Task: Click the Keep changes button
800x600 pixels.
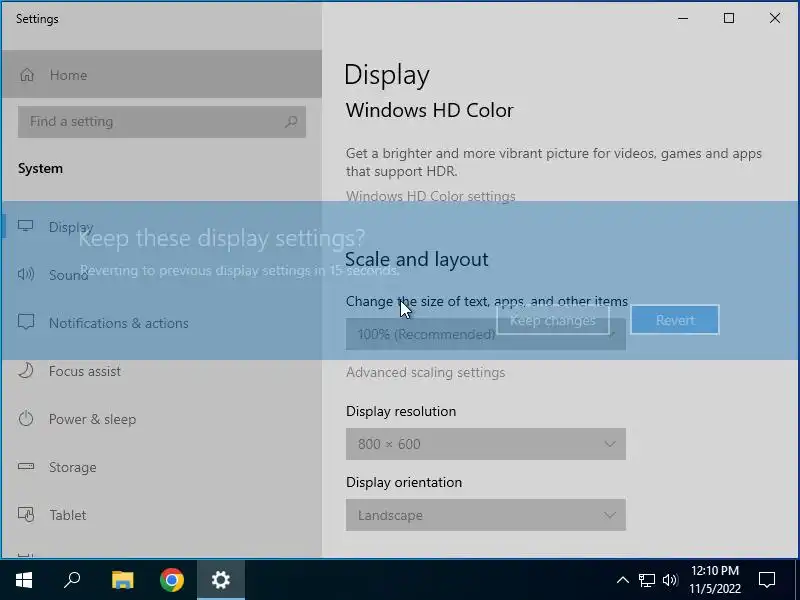Action: point(553,320)
